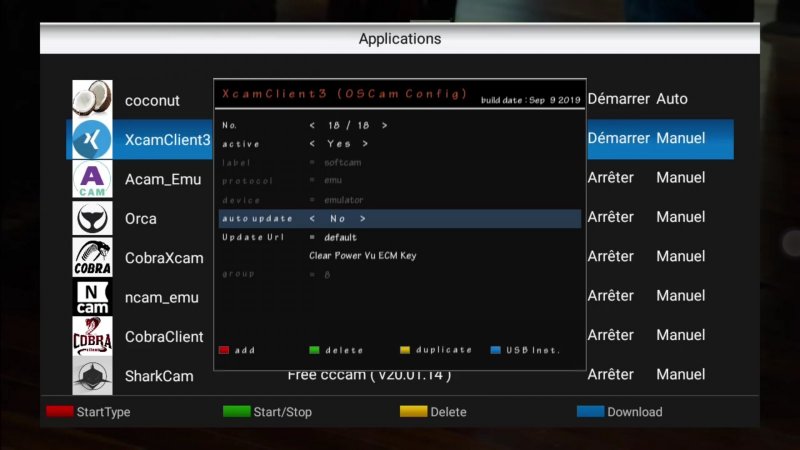Toggle active with its left arrow
The width and height of the screenshot is (800, 450).
click(312, 144)
